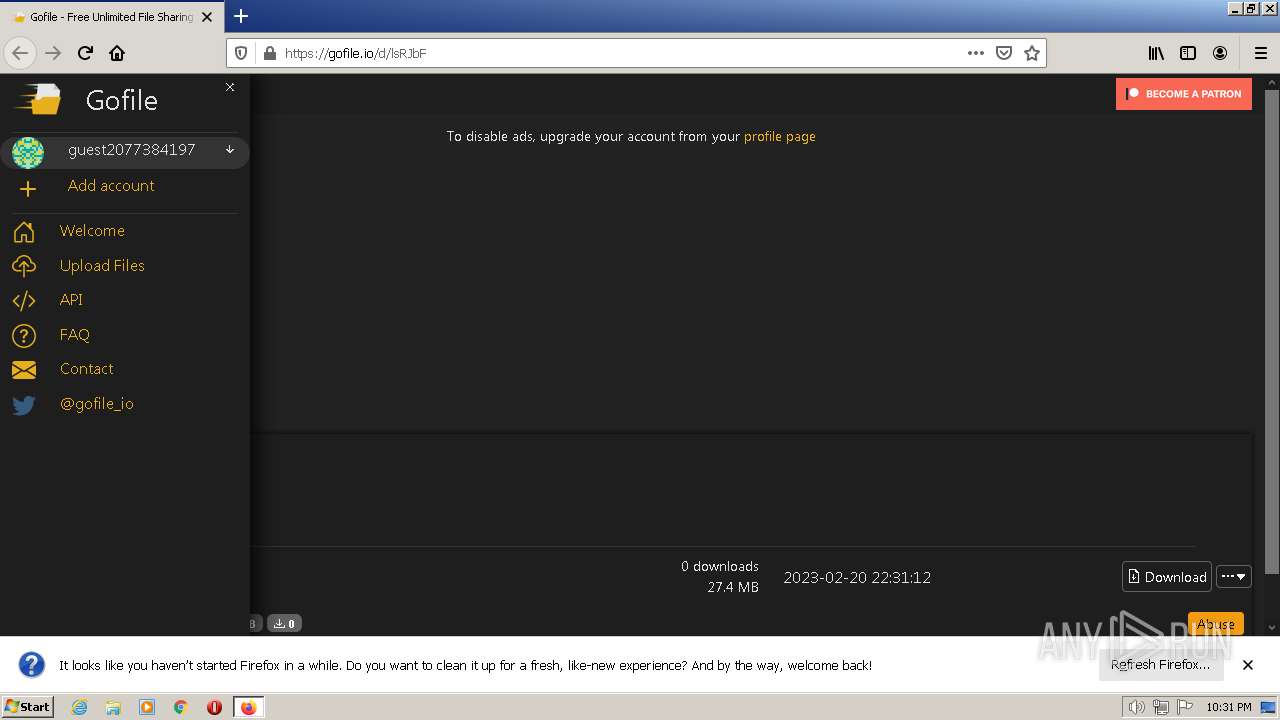This screenshot has width=1280, height=720.
Task: Bookmark this page with the star
Action: (x=1032, y=53)
